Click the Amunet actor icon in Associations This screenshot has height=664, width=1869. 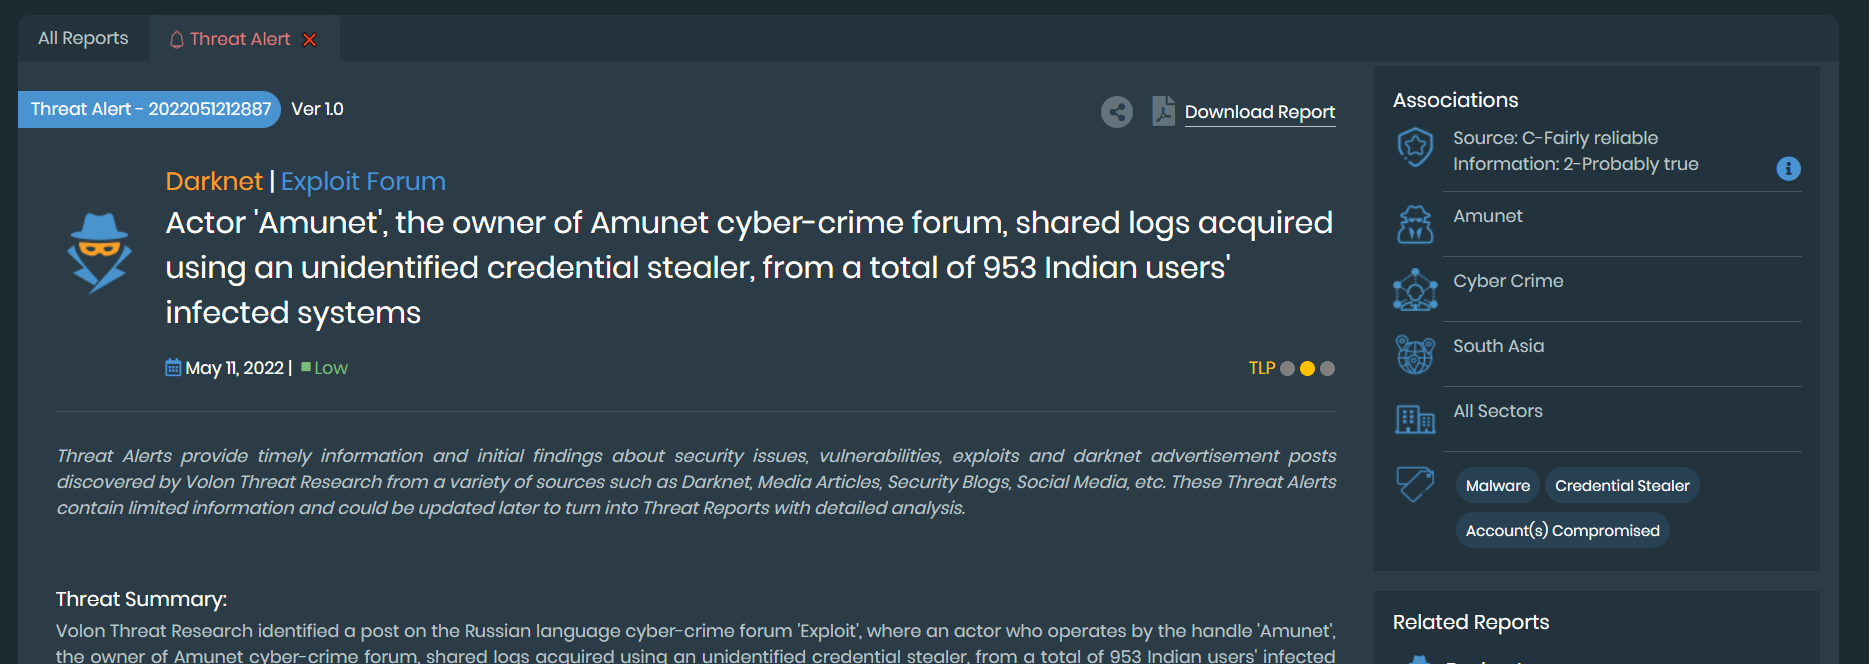1415,222
